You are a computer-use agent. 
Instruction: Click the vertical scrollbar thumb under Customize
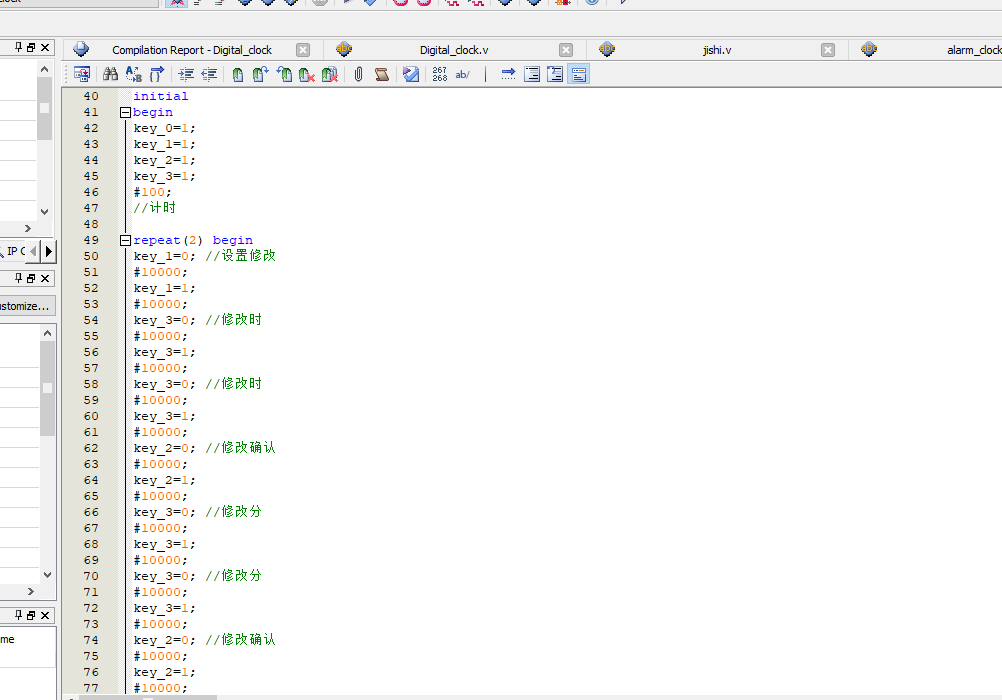point(47,388)
